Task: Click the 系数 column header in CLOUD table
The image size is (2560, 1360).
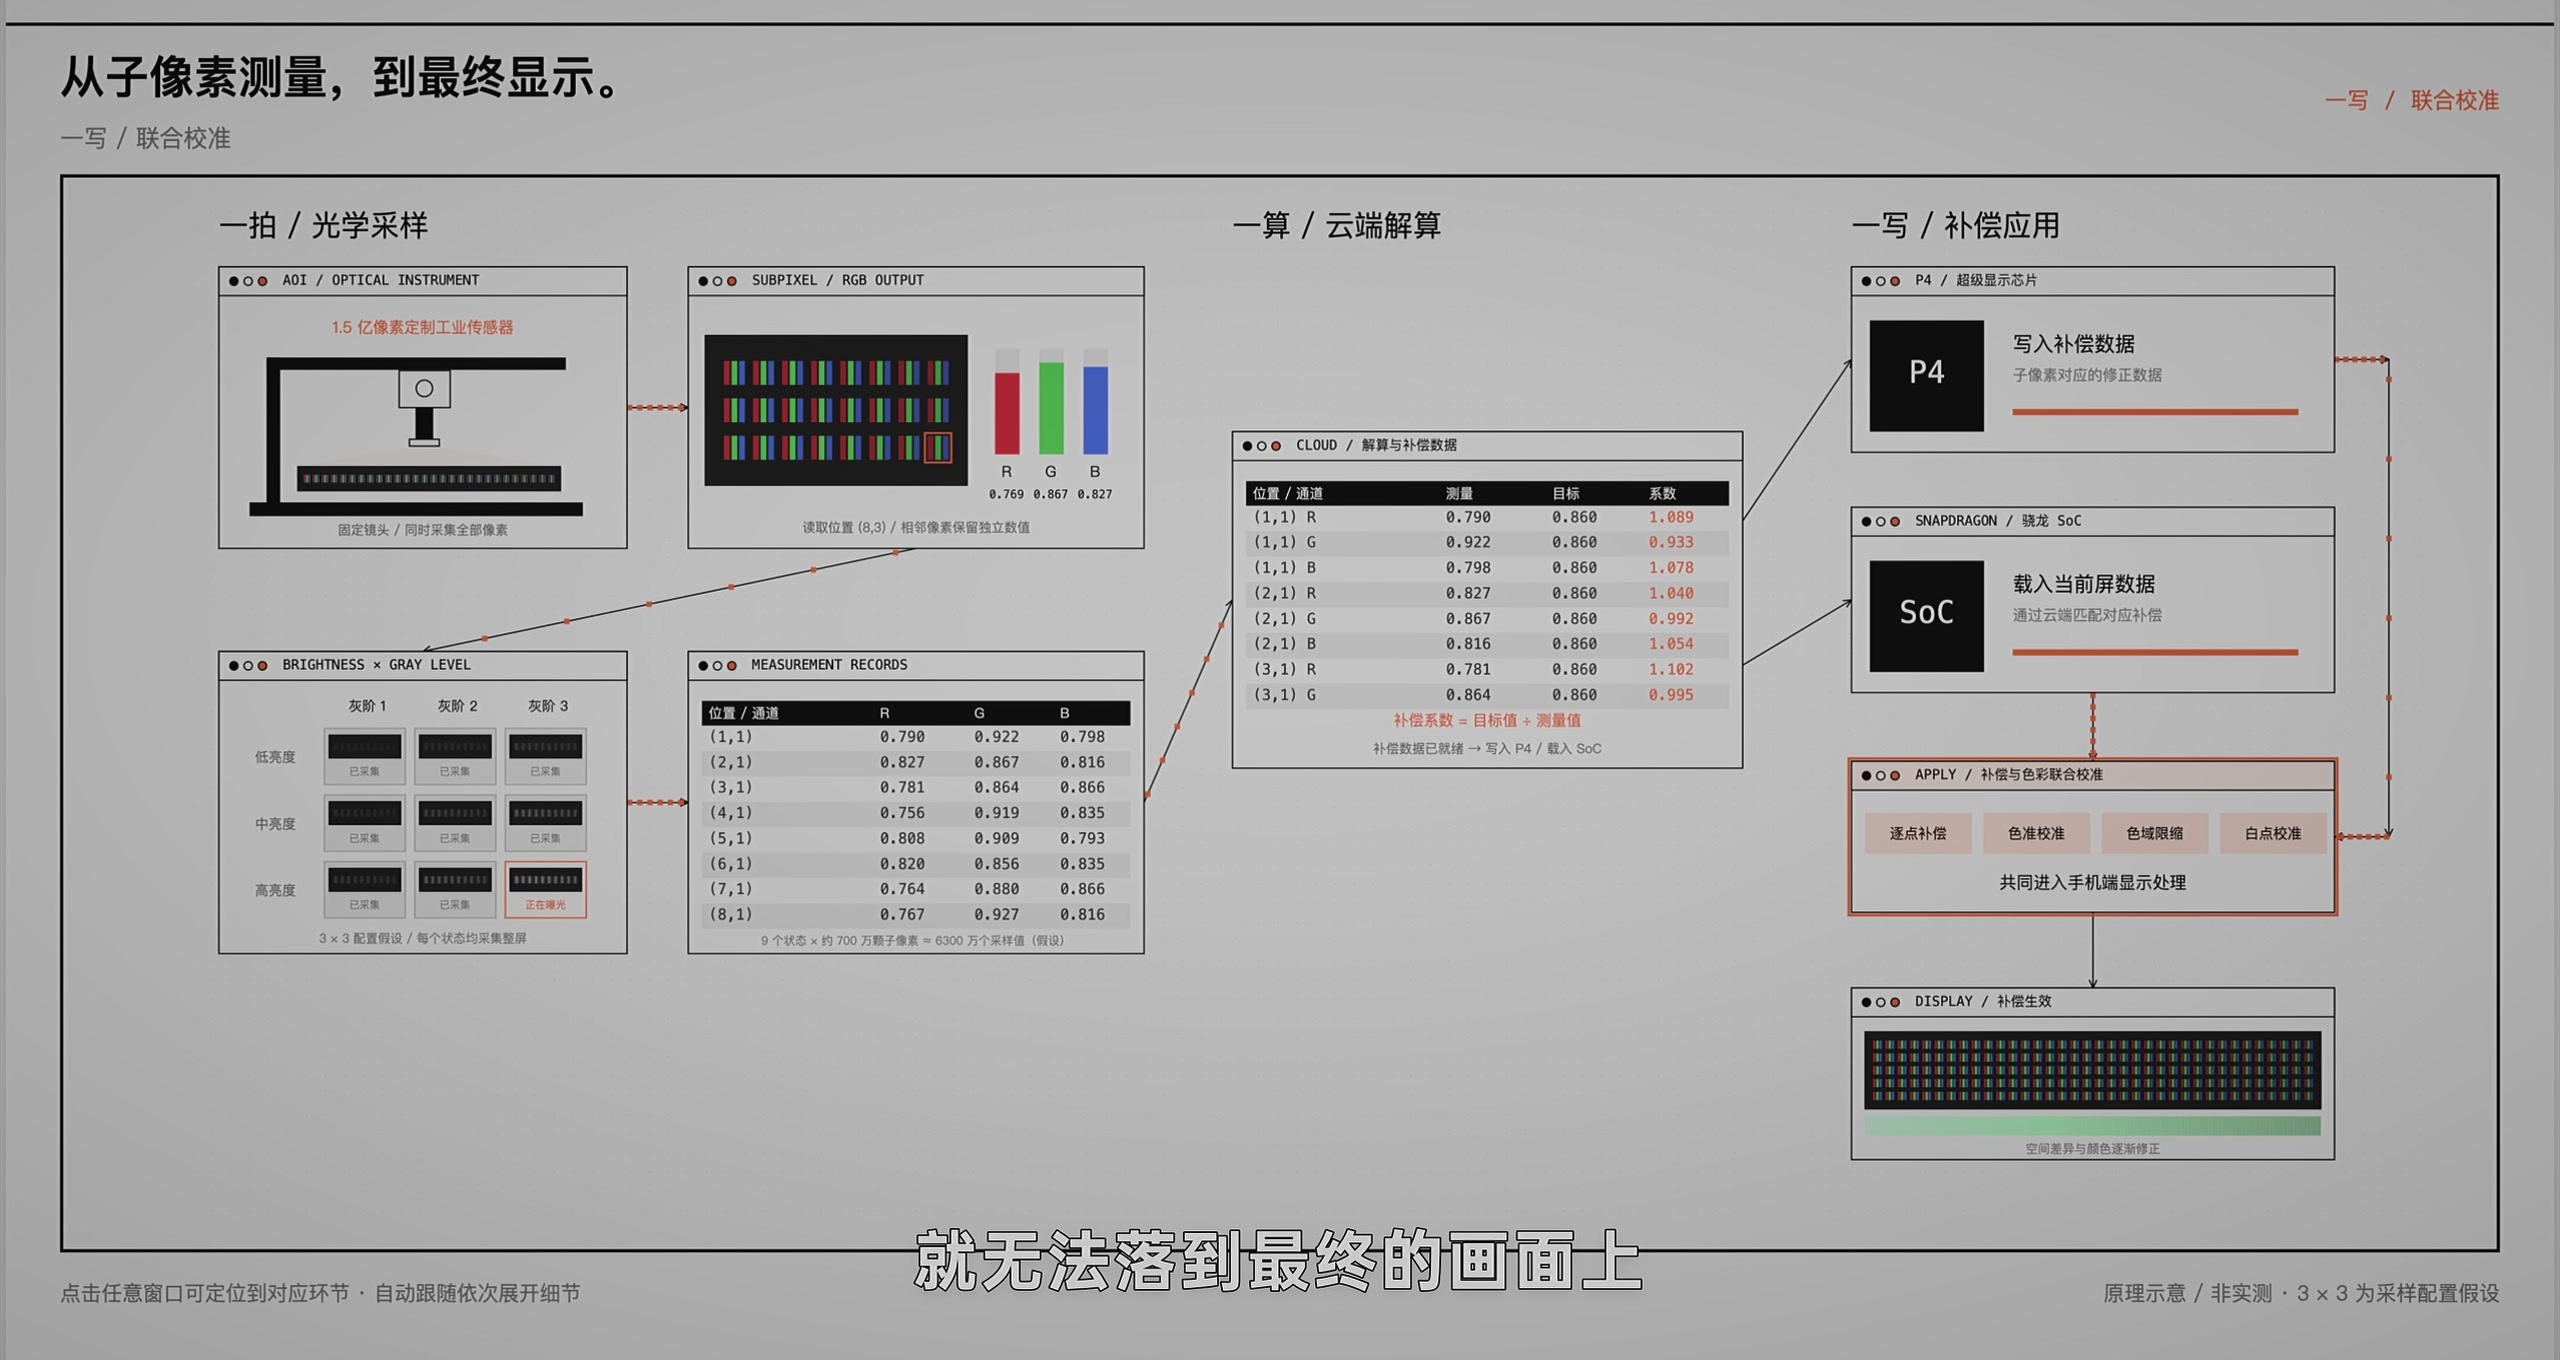Action: [1662, 493]
